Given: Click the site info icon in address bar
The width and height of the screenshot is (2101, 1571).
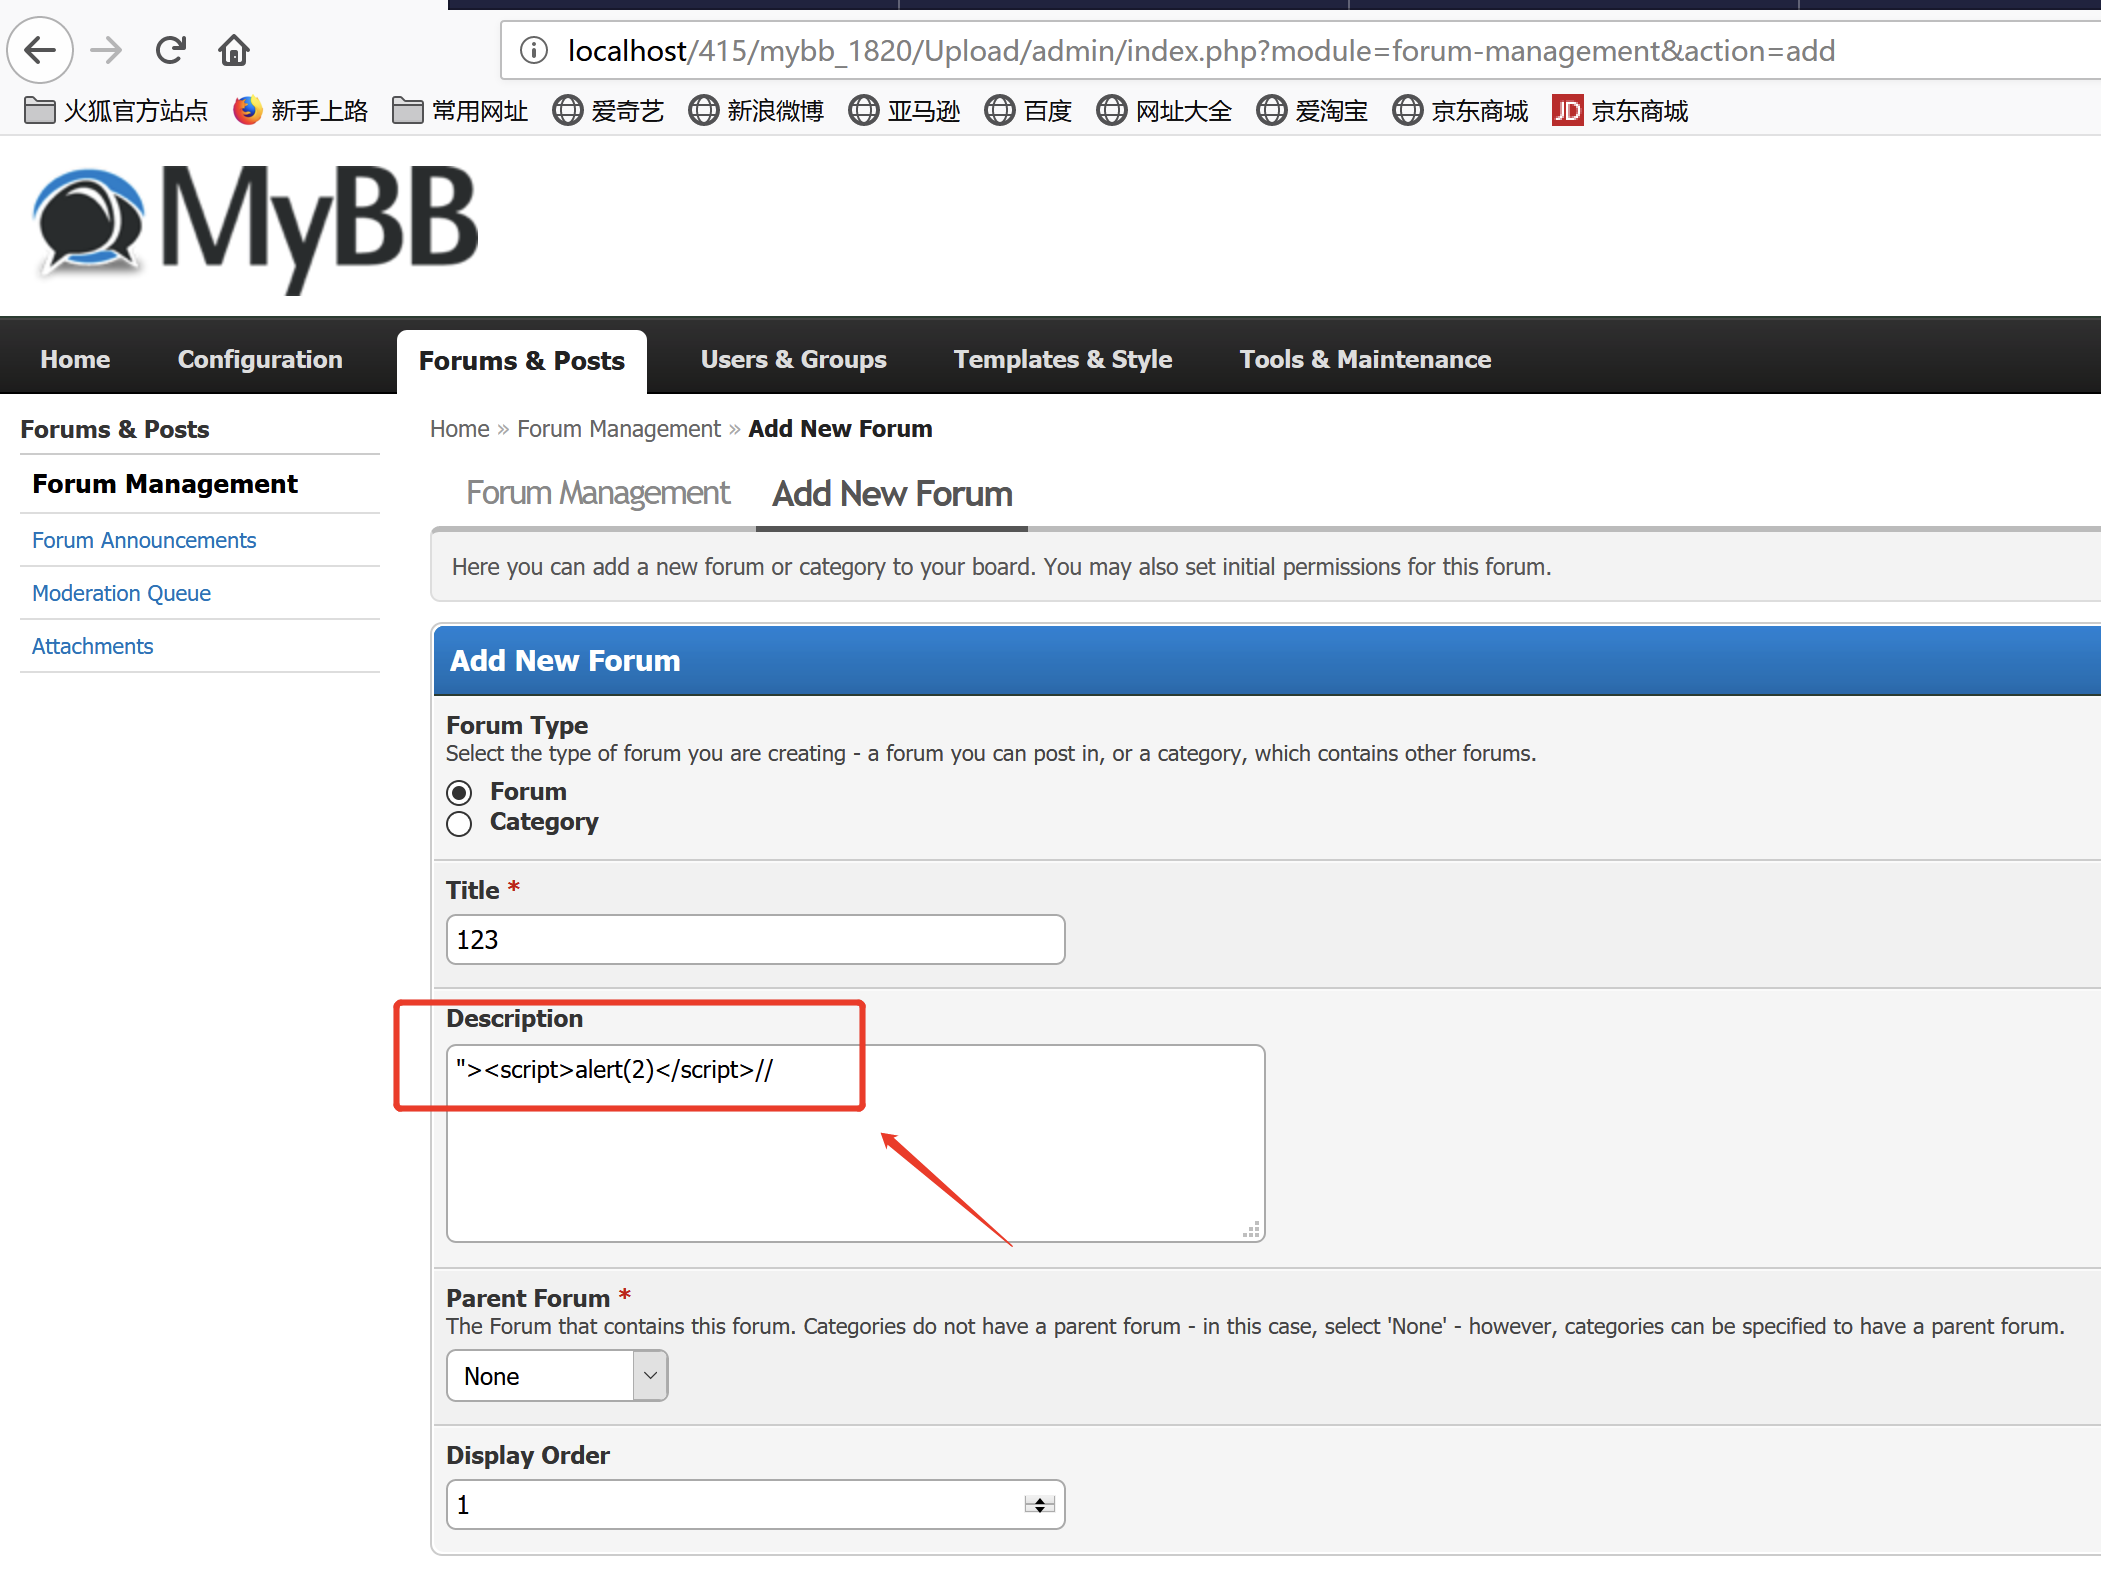Looking at the screenshot, I should 534,50.
